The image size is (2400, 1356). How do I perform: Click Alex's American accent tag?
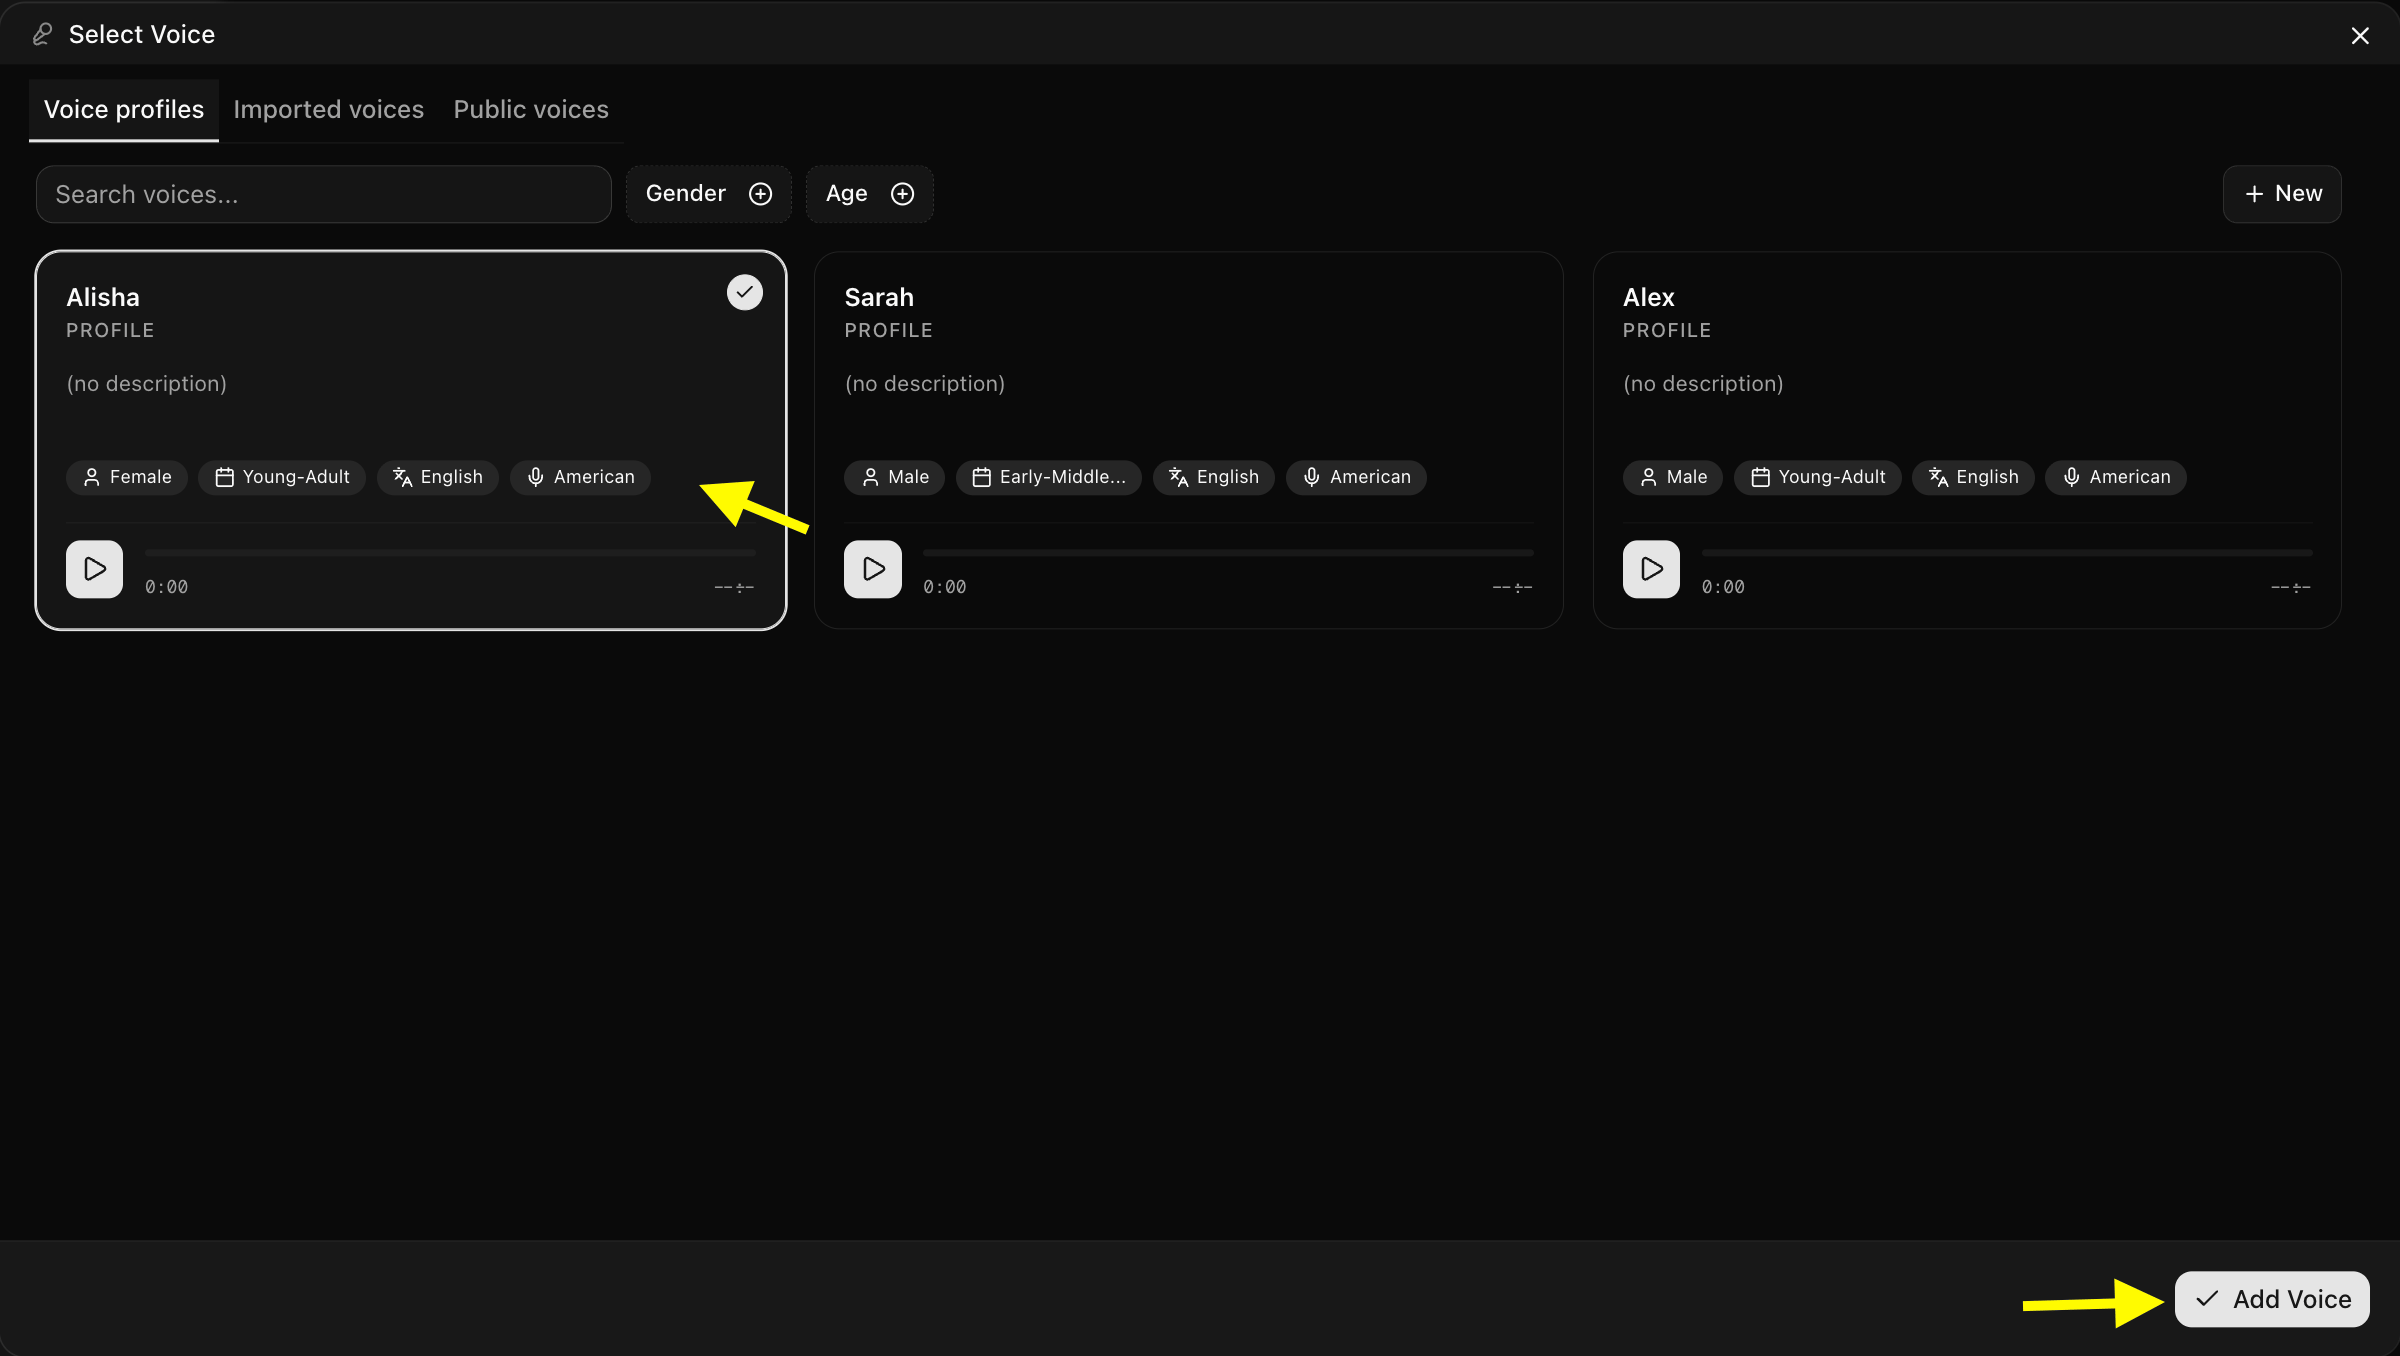2116,477
